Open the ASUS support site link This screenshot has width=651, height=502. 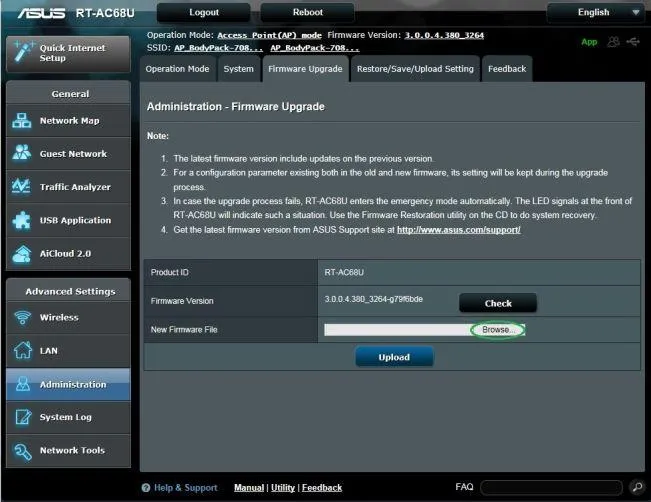[x=458, y=230]
